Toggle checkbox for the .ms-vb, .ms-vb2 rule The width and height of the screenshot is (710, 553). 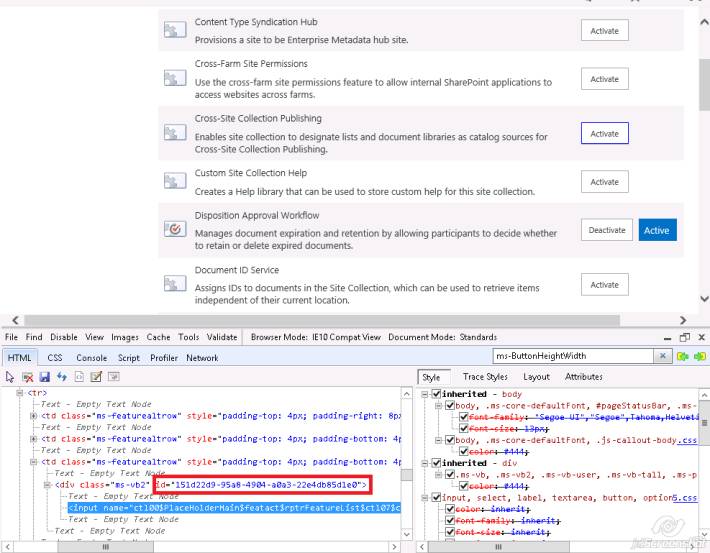450,474
